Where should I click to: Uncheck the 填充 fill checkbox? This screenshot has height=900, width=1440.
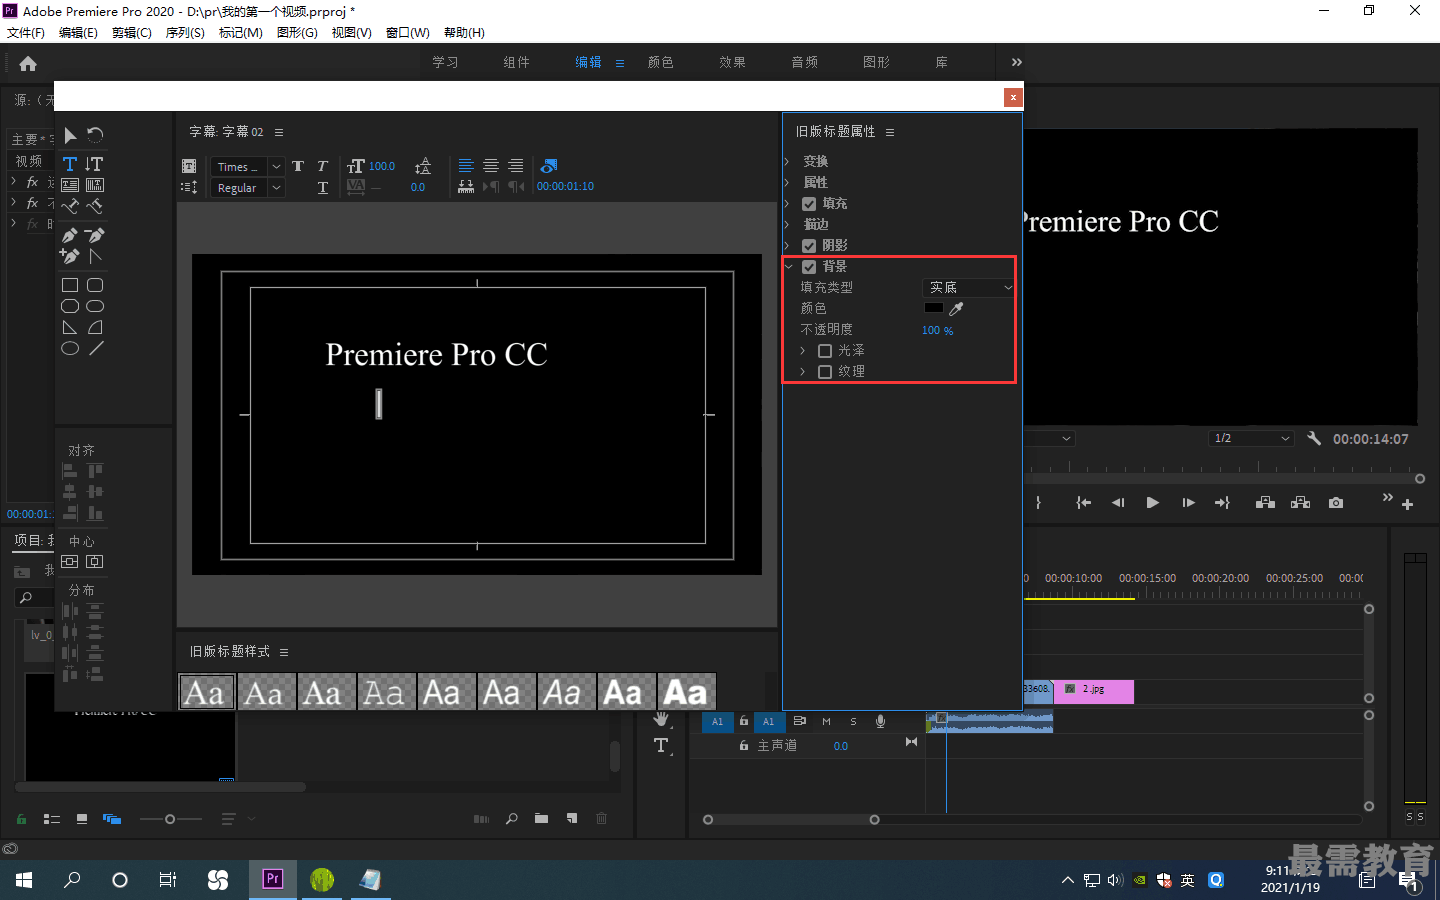click(809, 204)
